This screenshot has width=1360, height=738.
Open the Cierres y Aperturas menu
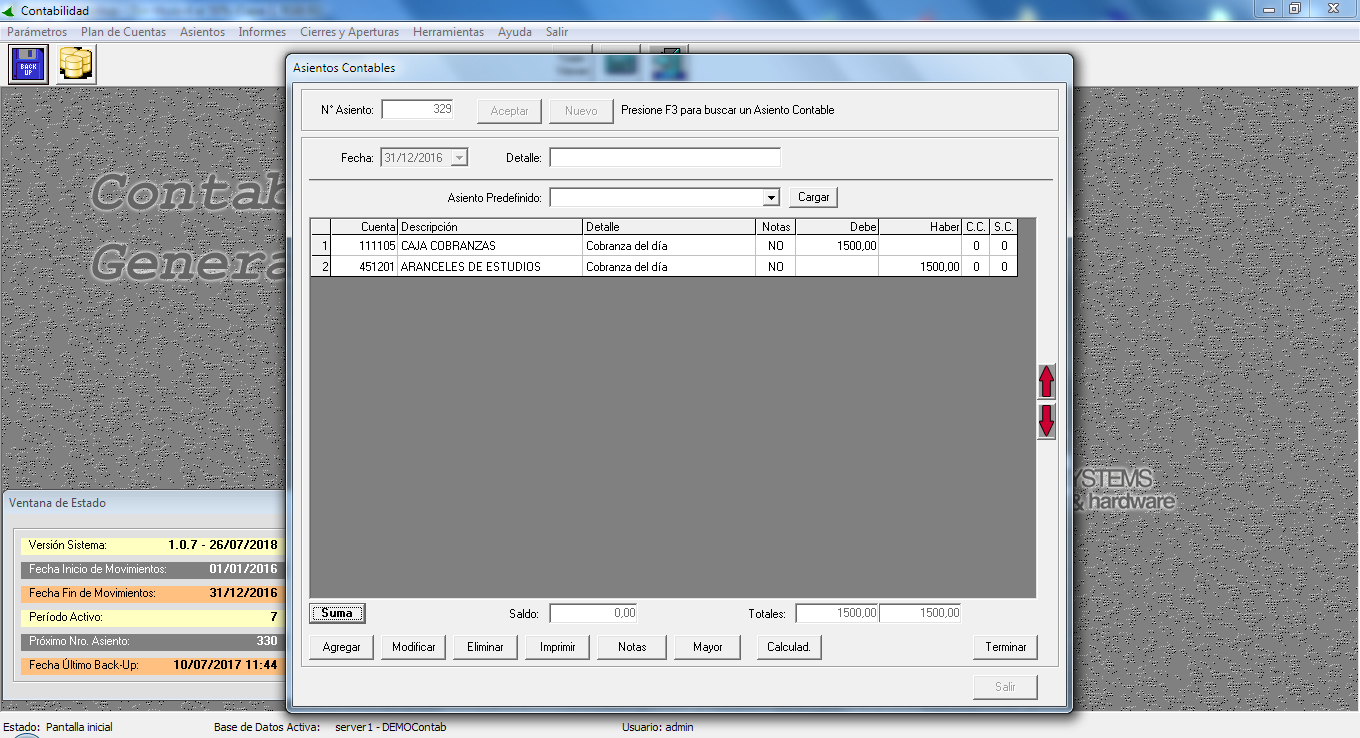click(x=349, y=32)
